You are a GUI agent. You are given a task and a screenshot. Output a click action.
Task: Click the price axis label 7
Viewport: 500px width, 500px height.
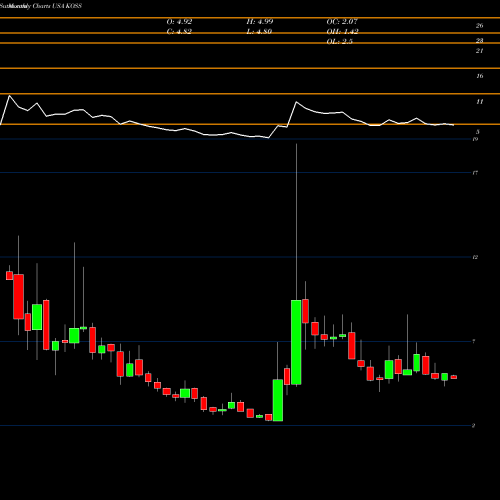click(x=474, y=341)
